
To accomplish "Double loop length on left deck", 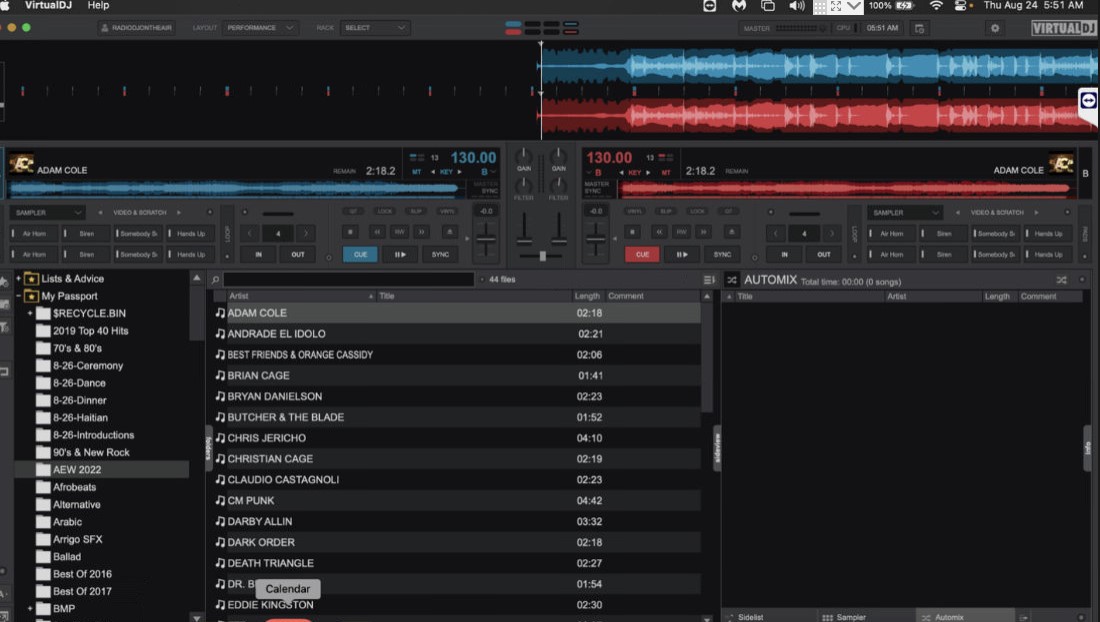I will coord(306,233).
